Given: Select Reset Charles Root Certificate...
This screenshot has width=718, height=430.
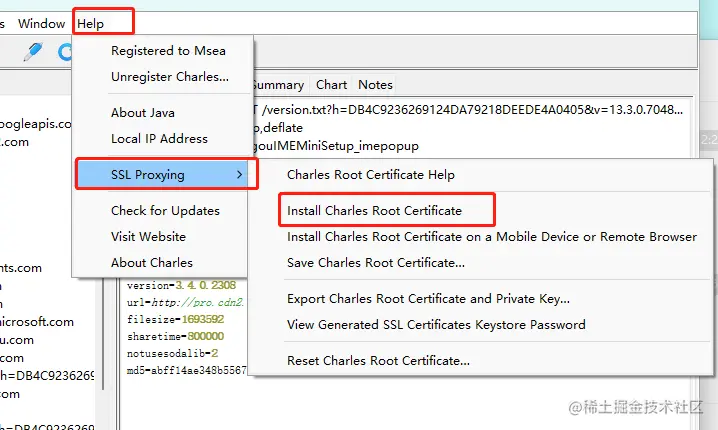Looking at the screenshot, I should coord(378,361).
